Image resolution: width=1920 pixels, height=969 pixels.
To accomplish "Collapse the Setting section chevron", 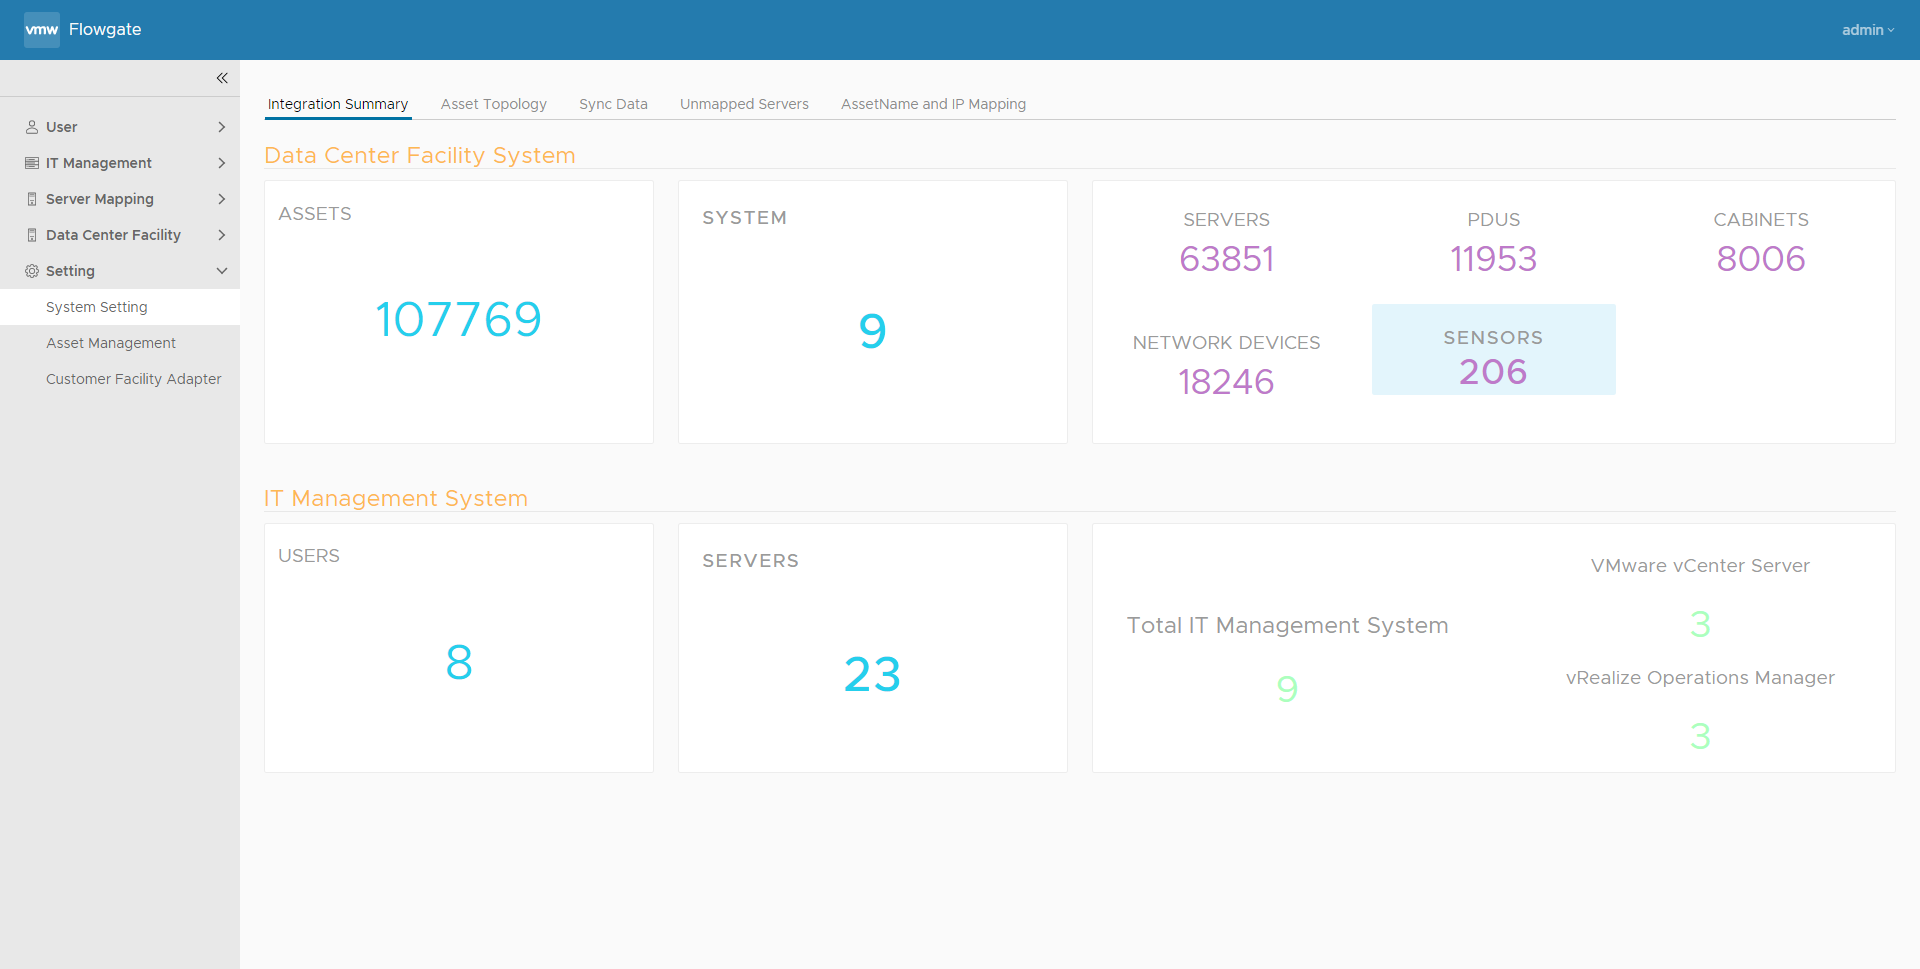I will pos(222,271).
